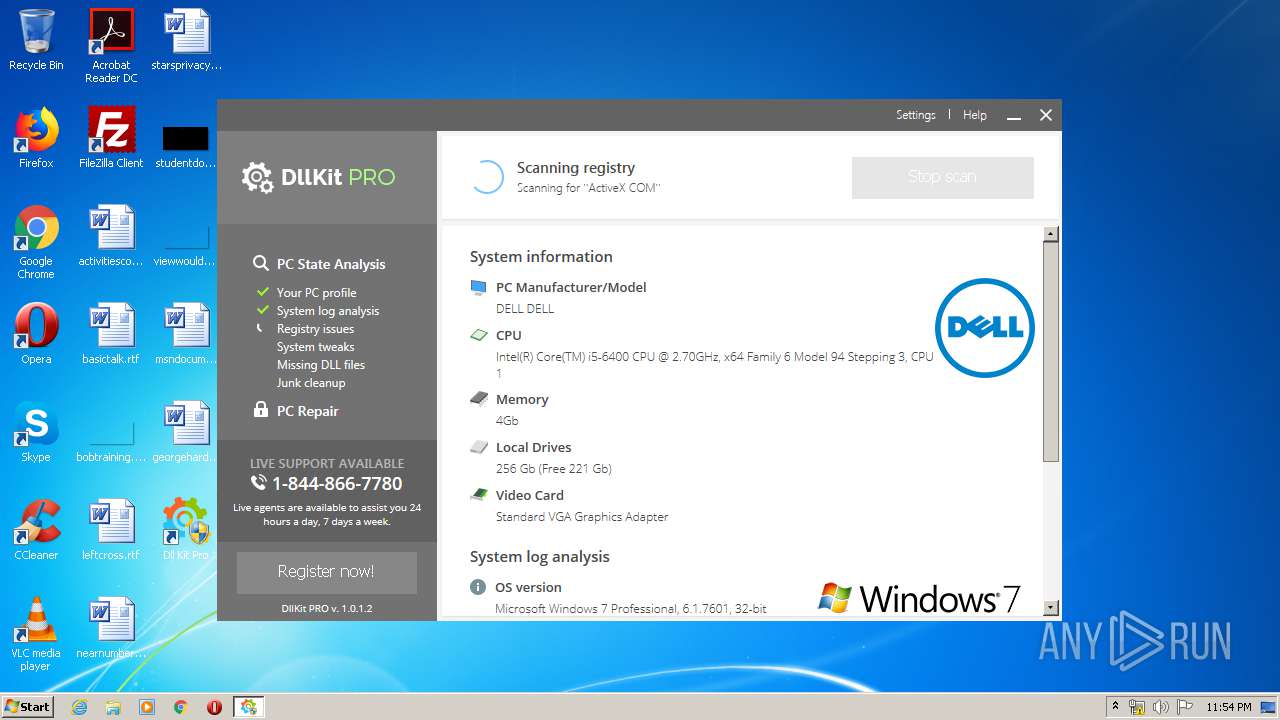Select Registry issues step
1280x720 pixels.
coord(315,329)
